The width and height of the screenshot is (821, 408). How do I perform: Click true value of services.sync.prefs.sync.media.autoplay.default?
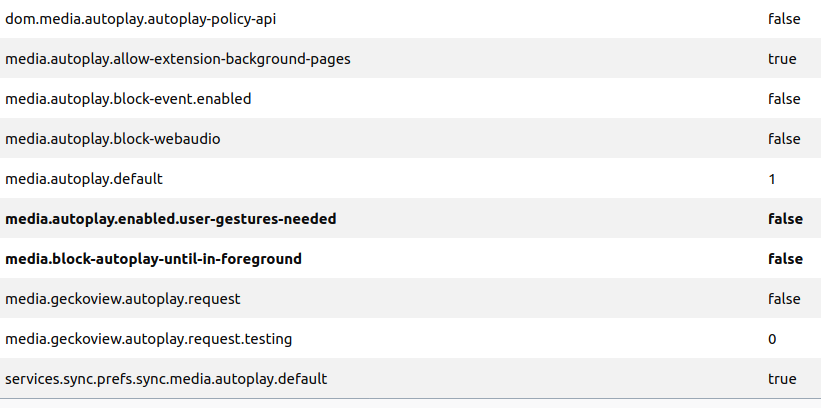pos(782,379)
